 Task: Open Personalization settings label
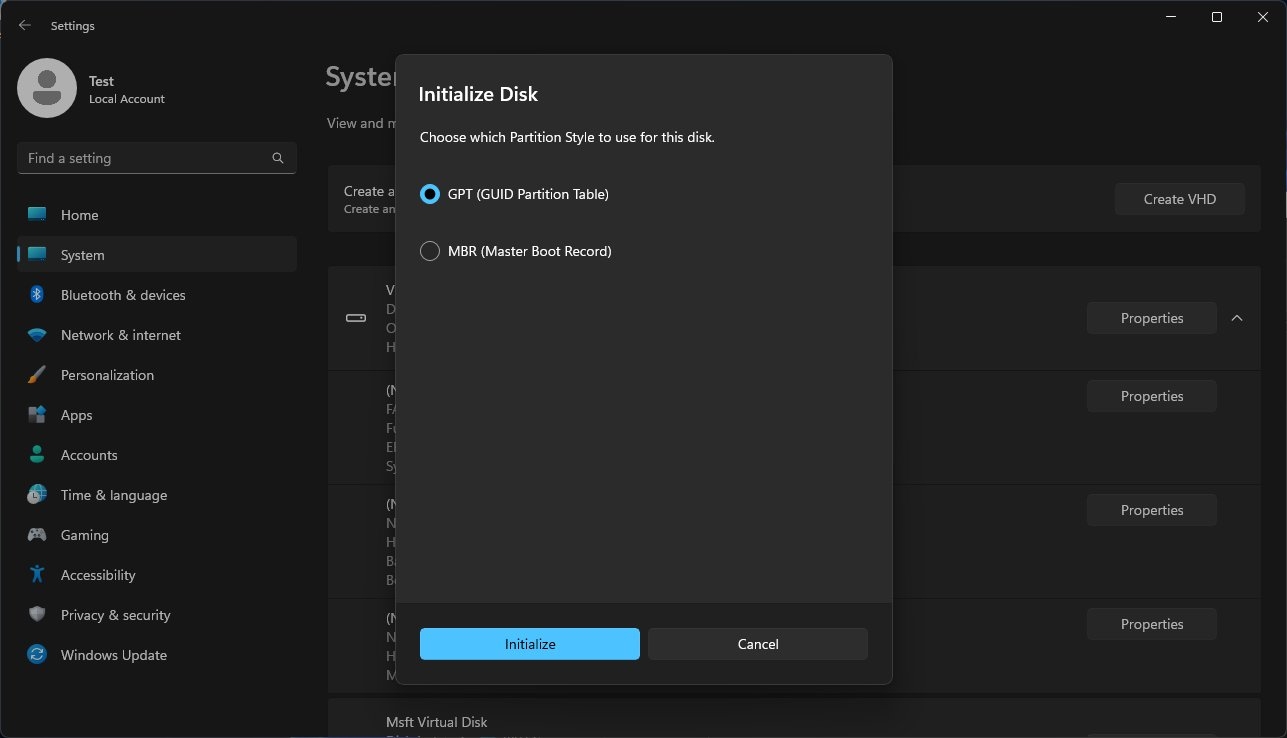point(107,375)
